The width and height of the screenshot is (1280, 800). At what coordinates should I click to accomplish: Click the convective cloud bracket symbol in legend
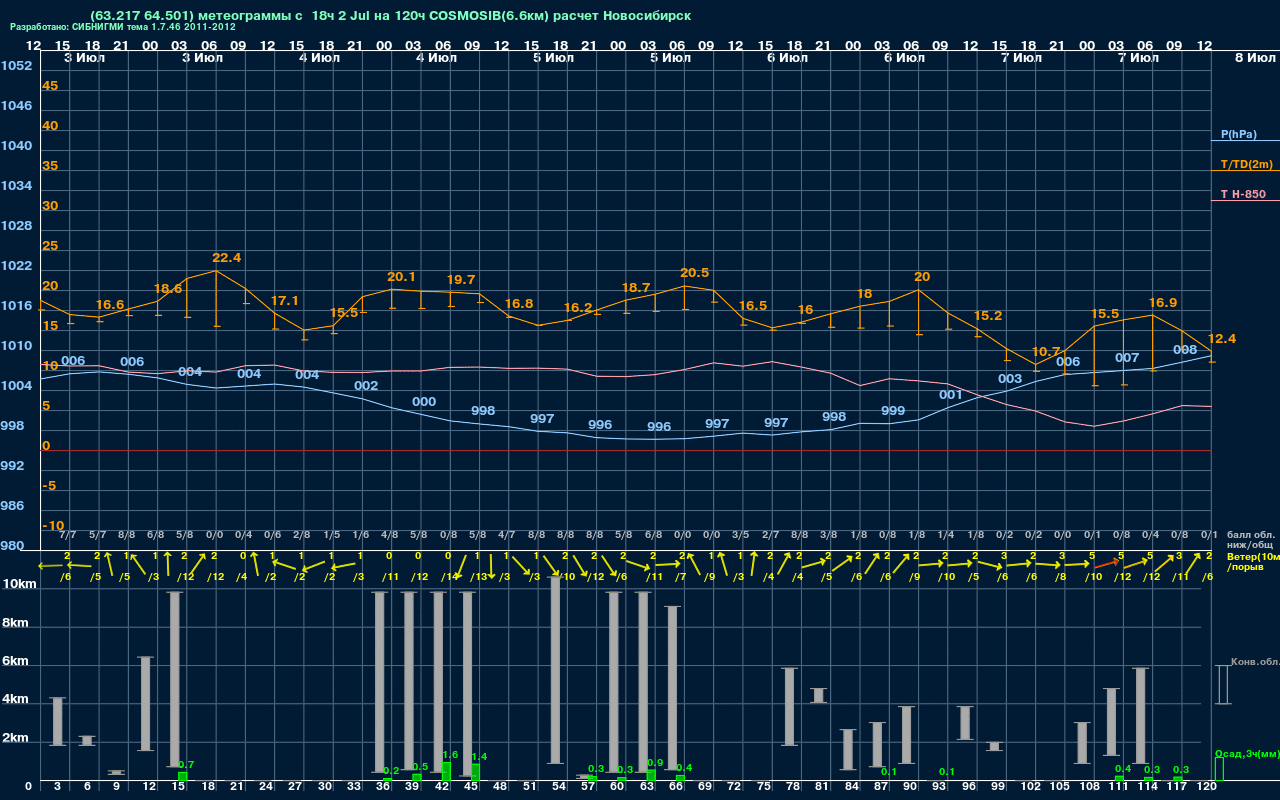pos(1222,685)
